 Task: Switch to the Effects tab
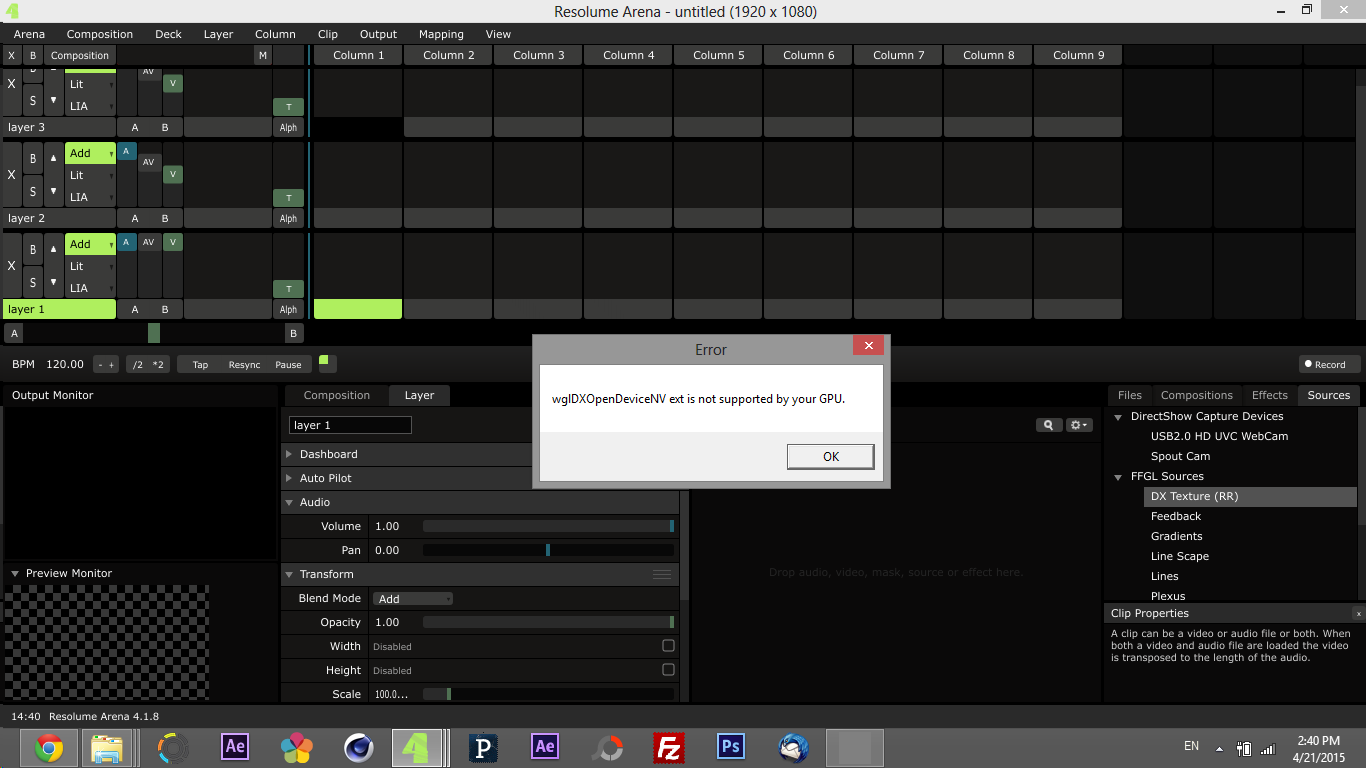pyautogui.click(x=1269, y=395)
